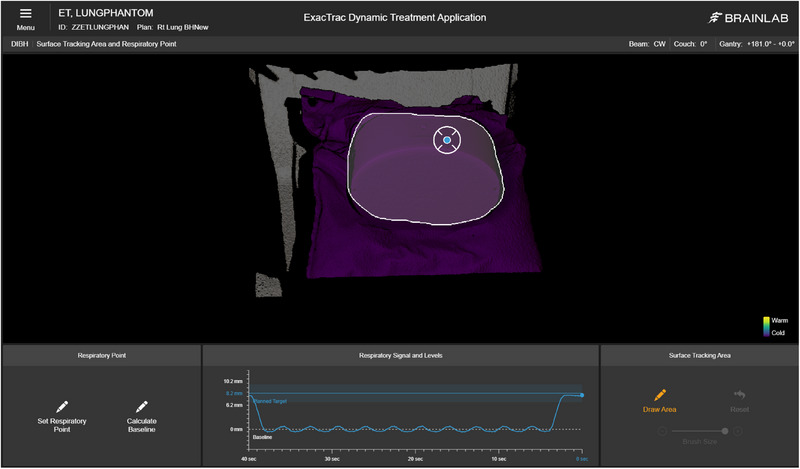Screen dimensions: 800x469
Task: Click the Reset undo arrow icon
Action: (x=739, y=394)
